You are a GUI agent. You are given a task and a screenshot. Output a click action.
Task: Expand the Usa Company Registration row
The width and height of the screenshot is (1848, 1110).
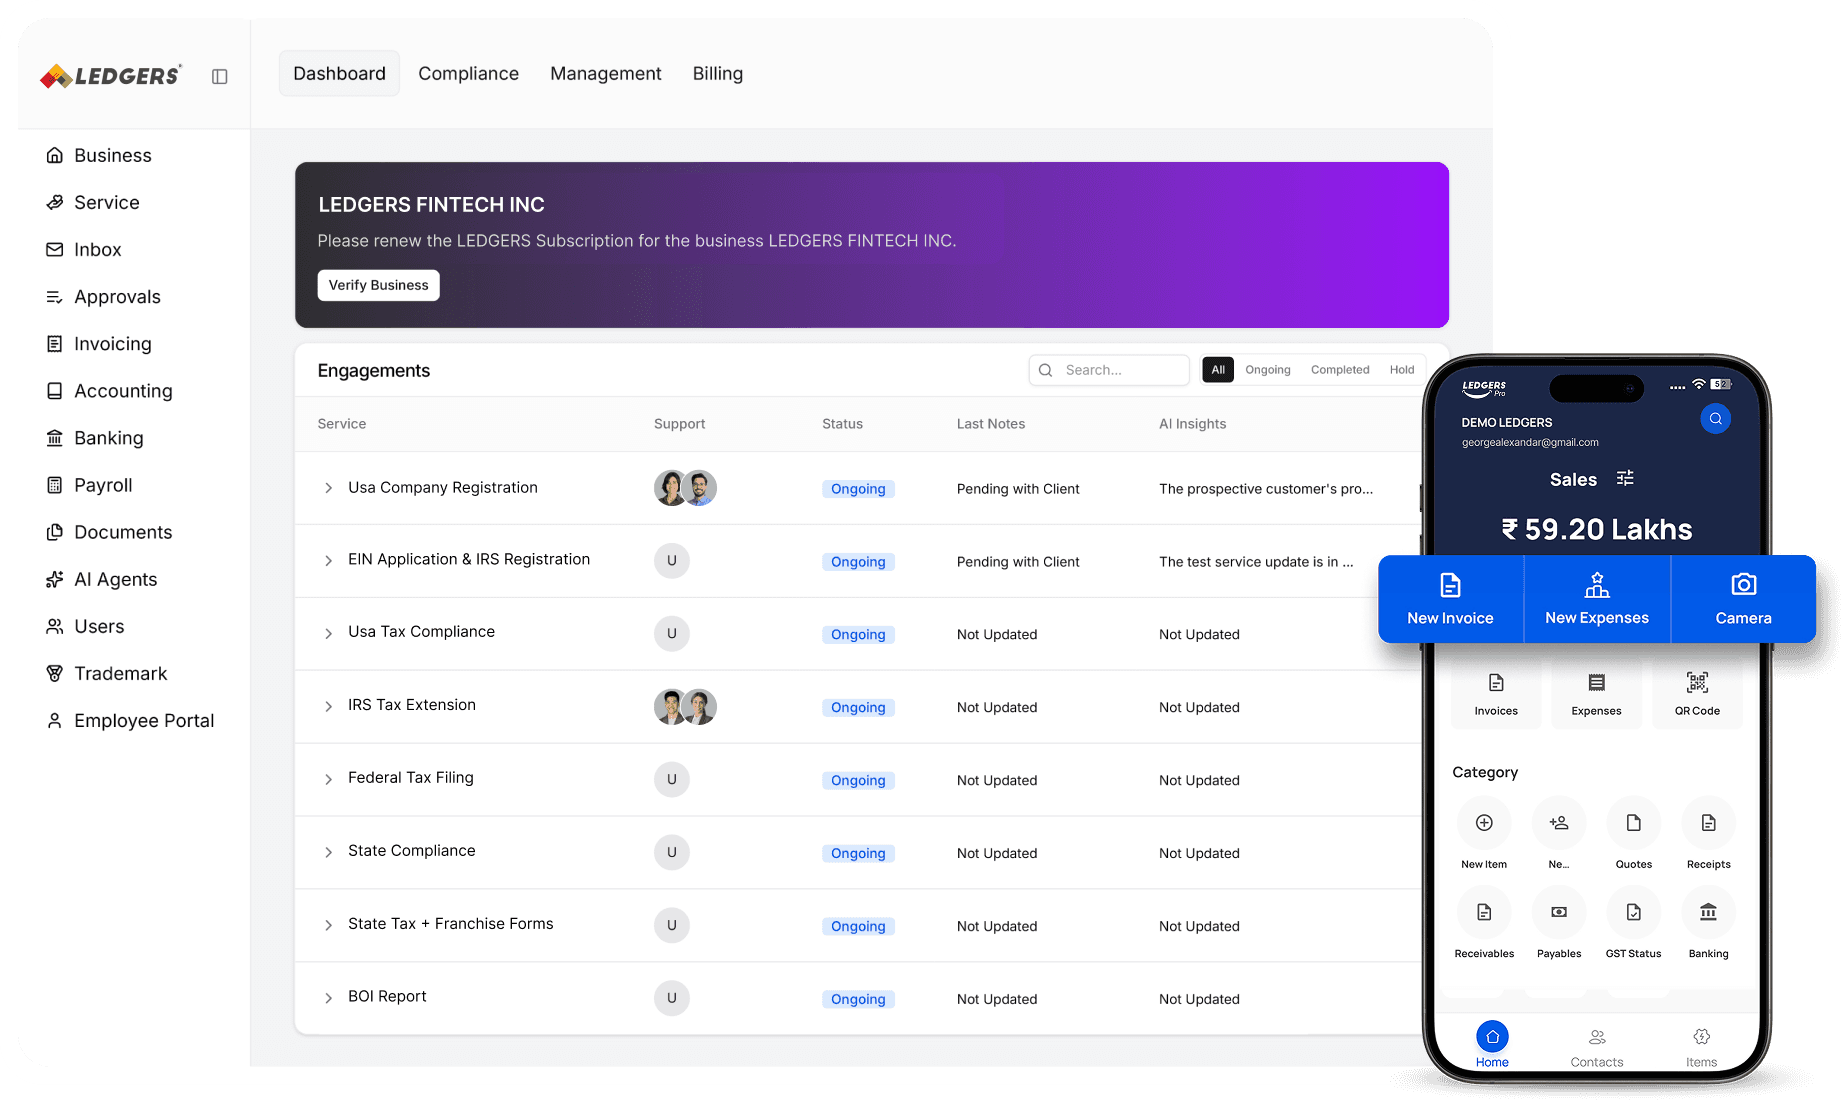click(x=328, y=488)
